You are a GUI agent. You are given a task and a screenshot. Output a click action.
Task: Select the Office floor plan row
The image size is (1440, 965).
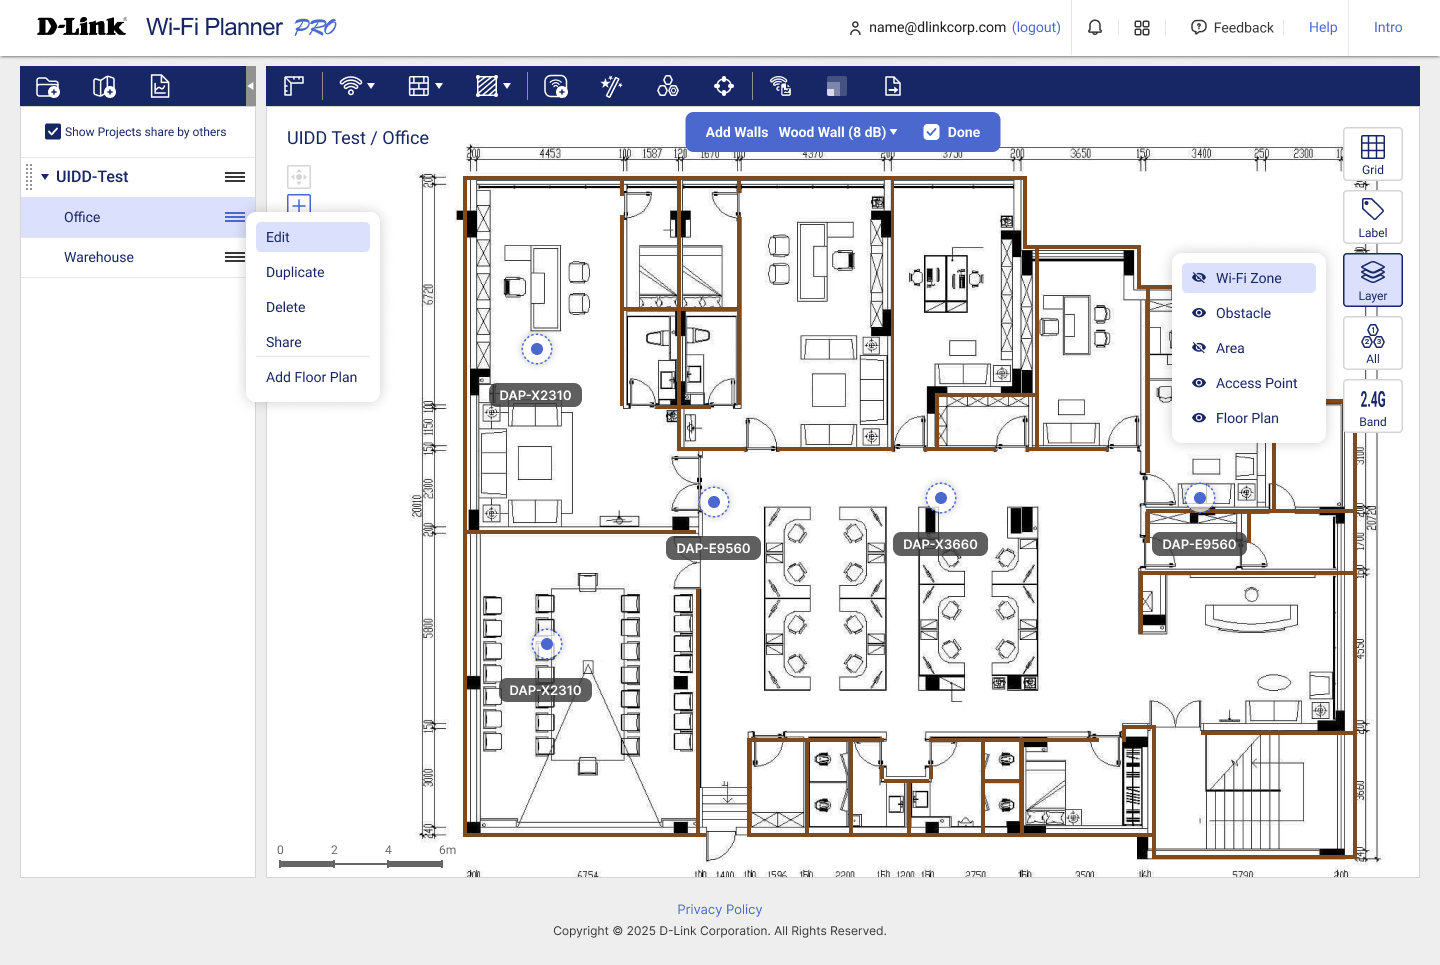point(138,217)
